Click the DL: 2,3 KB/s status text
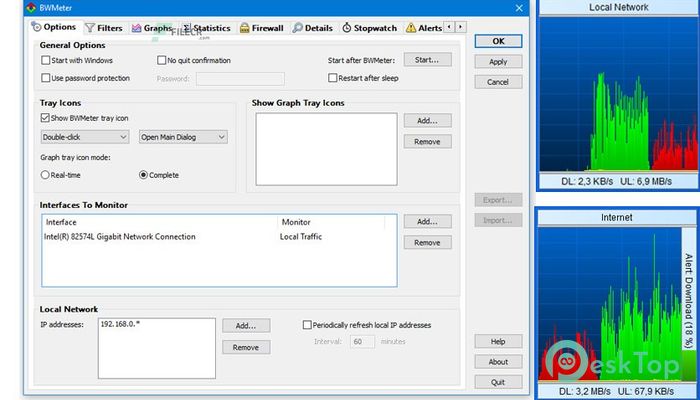The width and height of the screenshot is (700, 400). pyautogui.click(x=587, y=181)
